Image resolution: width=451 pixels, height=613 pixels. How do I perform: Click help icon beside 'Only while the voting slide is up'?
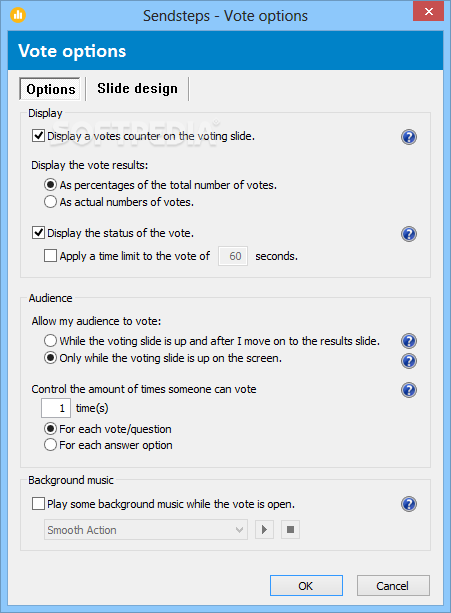409,361
